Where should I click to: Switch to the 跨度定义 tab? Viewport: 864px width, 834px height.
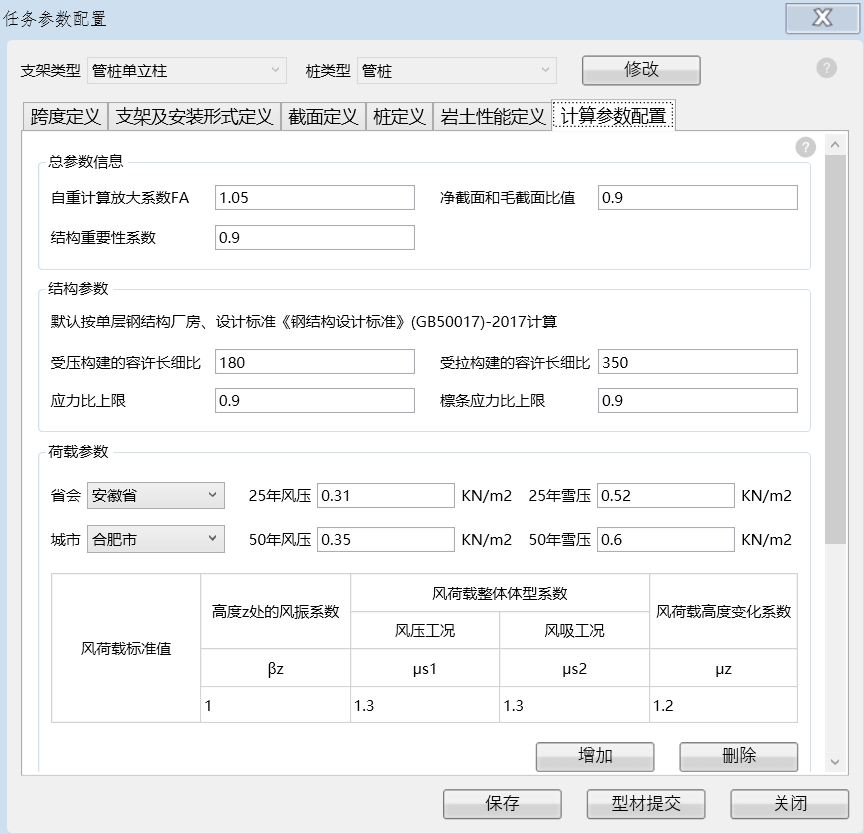coord(65,117)
